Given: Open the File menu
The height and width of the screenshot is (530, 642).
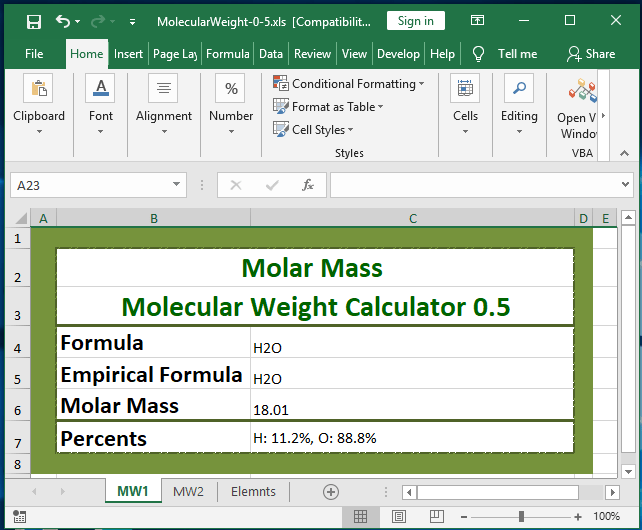Looking at the screenshot, I should click(34, 54).
